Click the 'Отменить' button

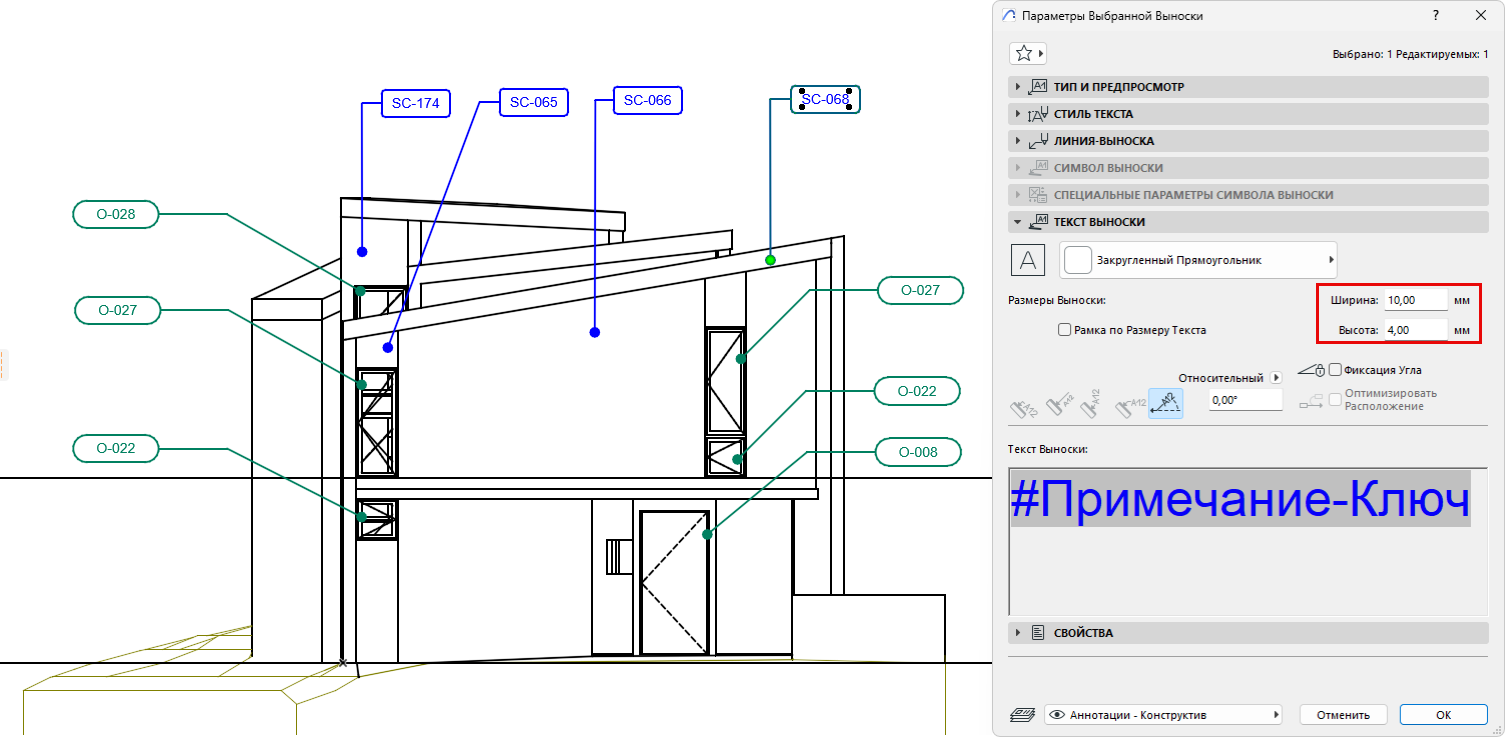click(x=1343, y=715)
